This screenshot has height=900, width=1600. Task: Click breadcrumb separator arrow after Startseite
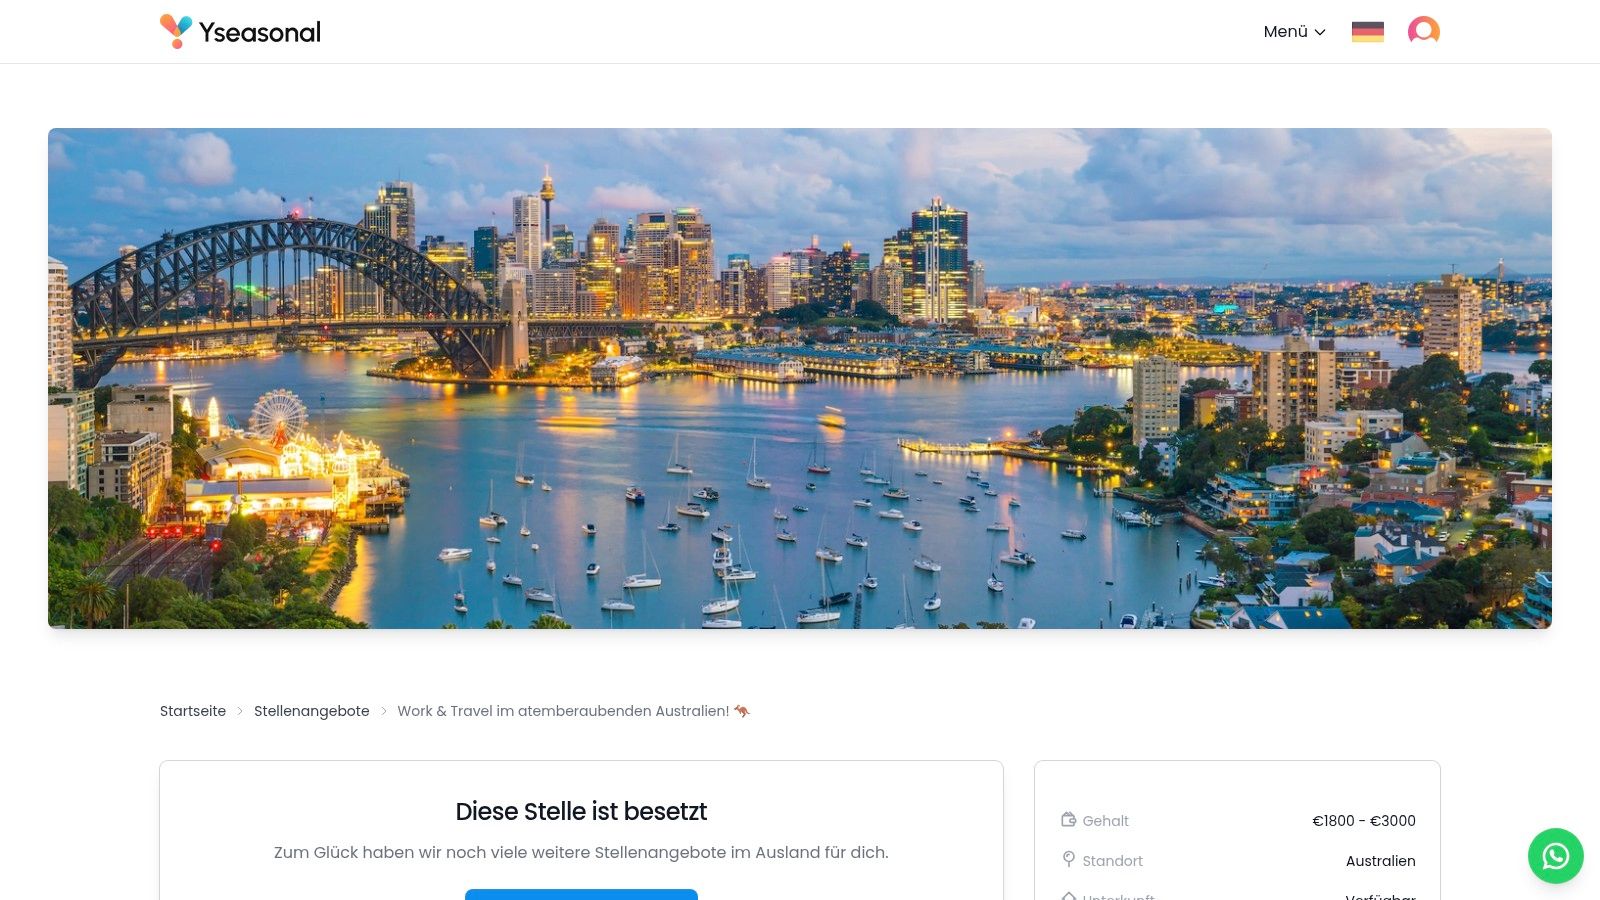[x=240, y=712]
